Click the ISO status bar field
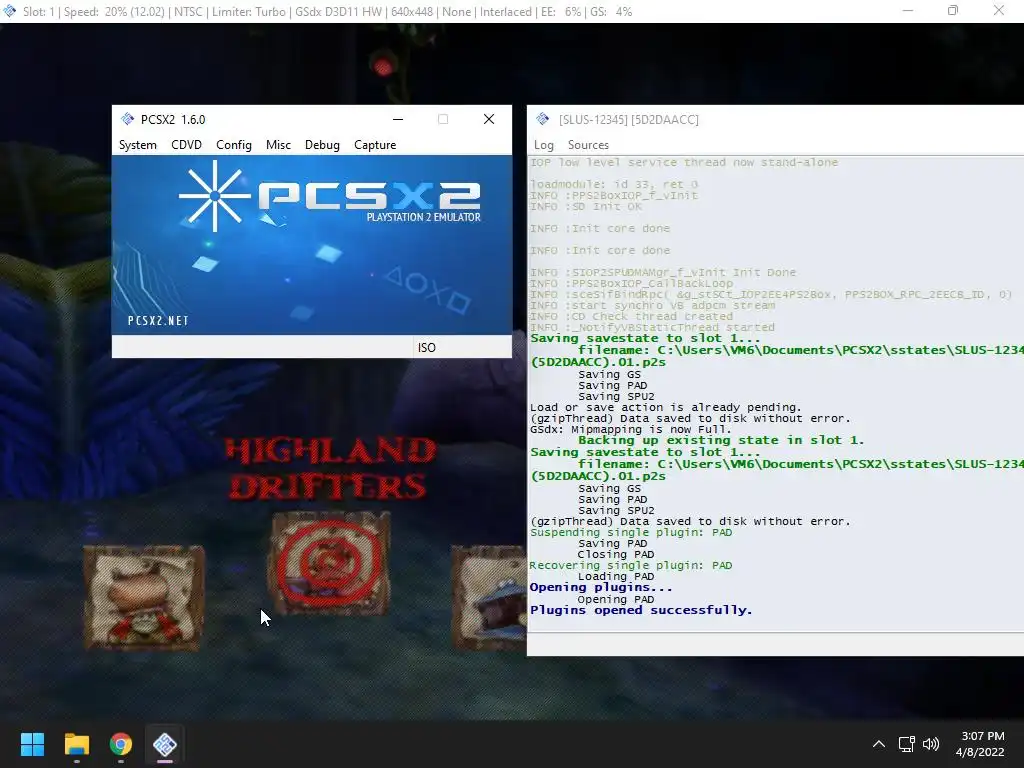Viewport: 1024px width, 768px height. [x=462, y=347]
